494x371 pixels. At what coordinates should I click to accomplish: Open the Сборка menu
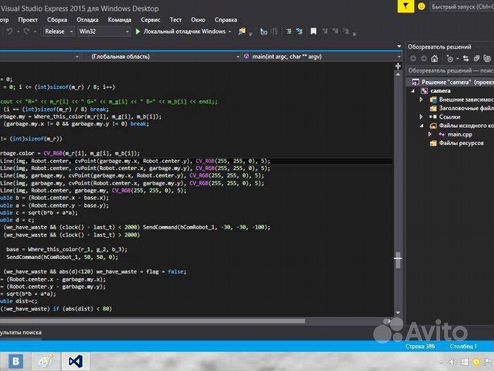[57, 20]
